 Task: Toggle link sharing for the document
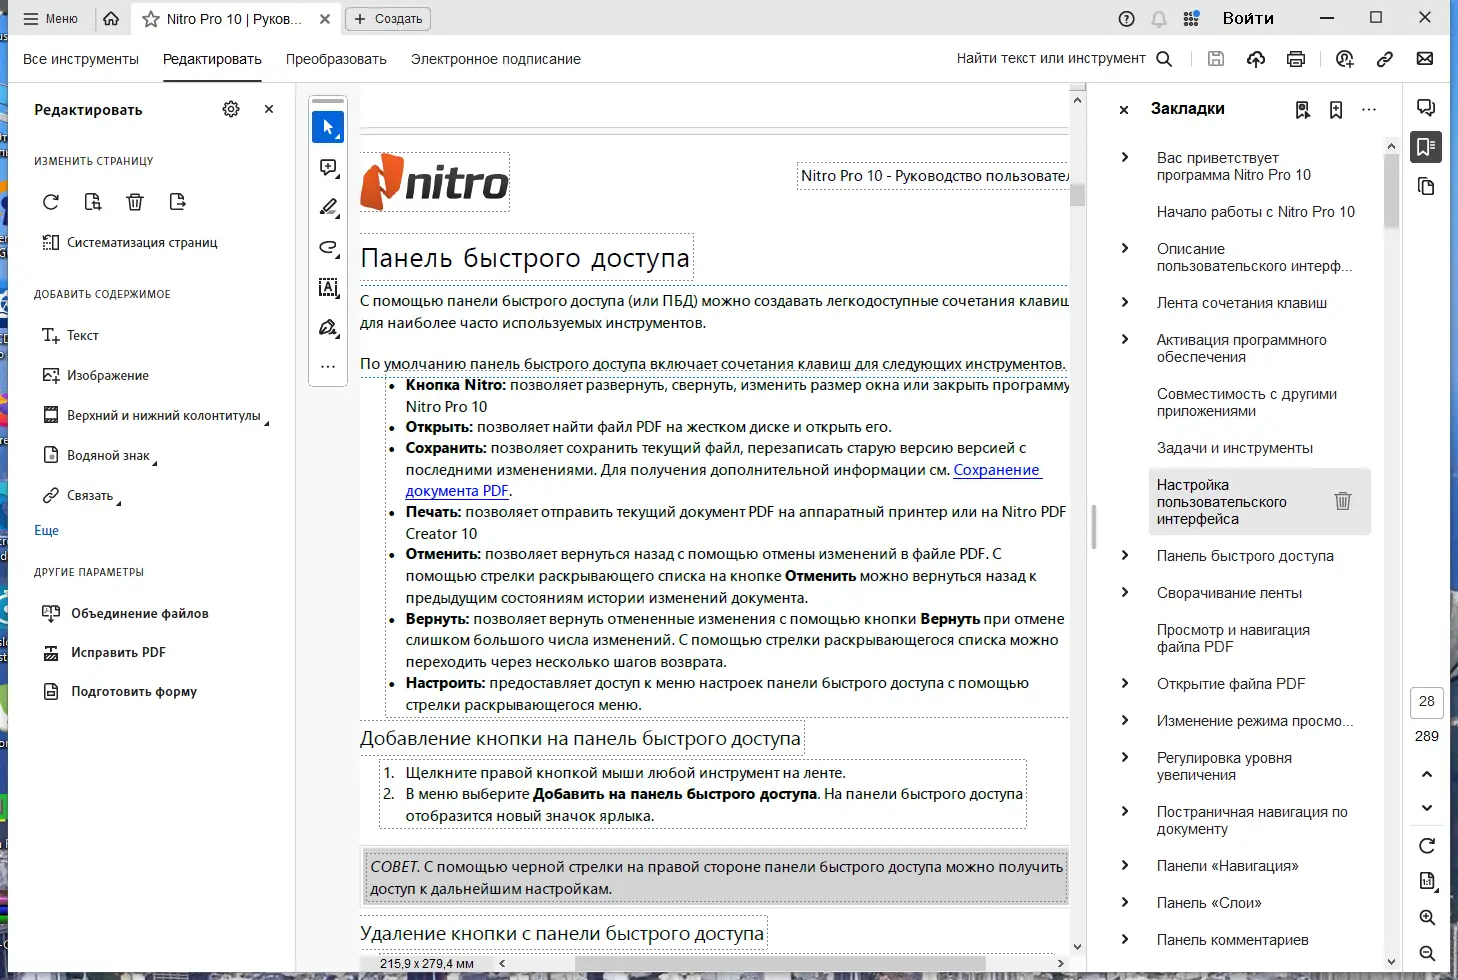pos(1385,59)
